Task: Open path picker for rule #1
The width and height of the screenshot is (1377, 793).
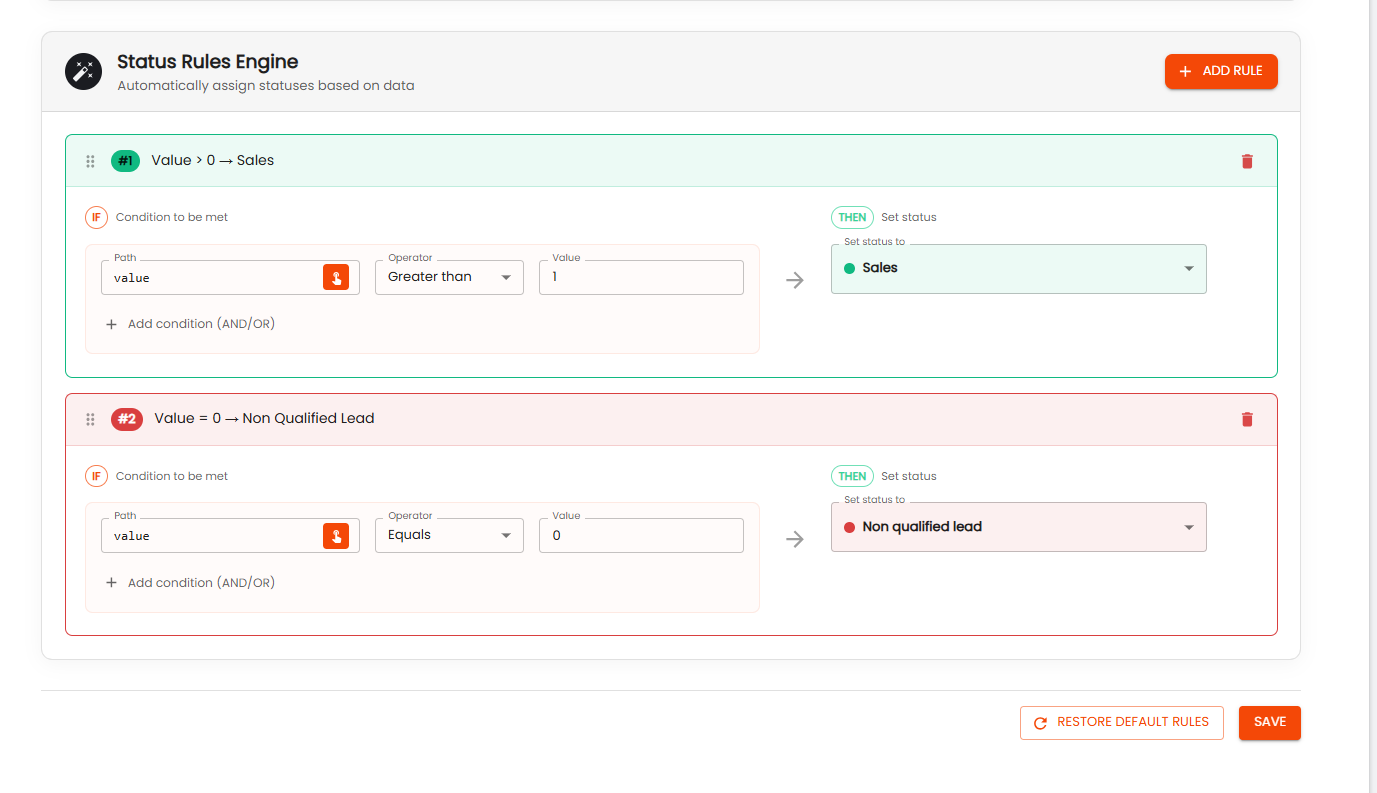Action: coord(336,278)
